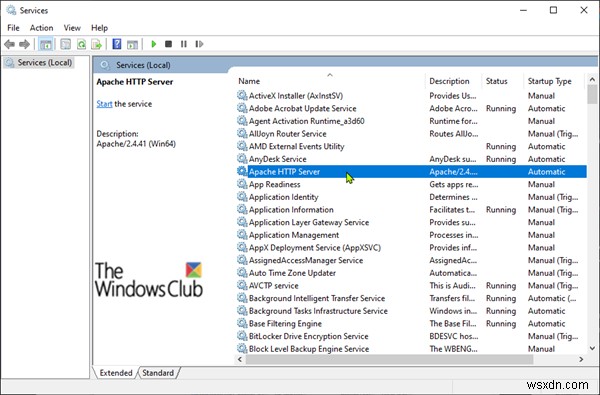Open the Properties toolbar icon
This screenshot has width=600, height=395.
point(65,44)
